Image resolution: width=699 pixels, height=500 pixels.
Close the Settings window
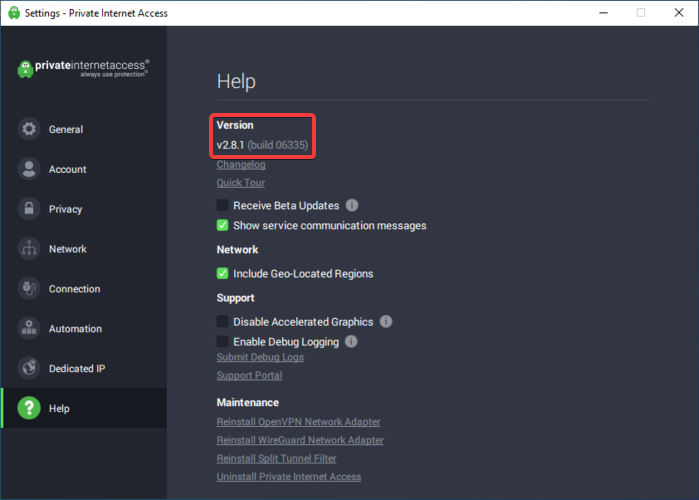679,12
